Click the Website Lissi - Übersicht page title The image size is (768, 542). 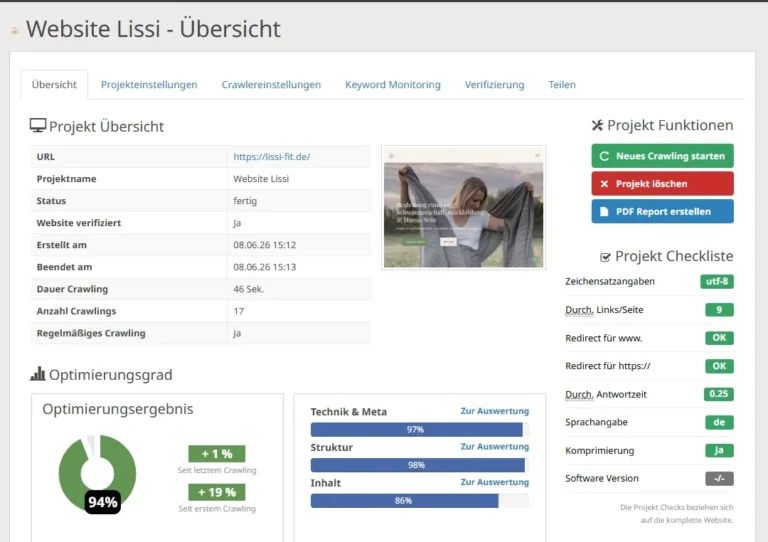(153, 29)
